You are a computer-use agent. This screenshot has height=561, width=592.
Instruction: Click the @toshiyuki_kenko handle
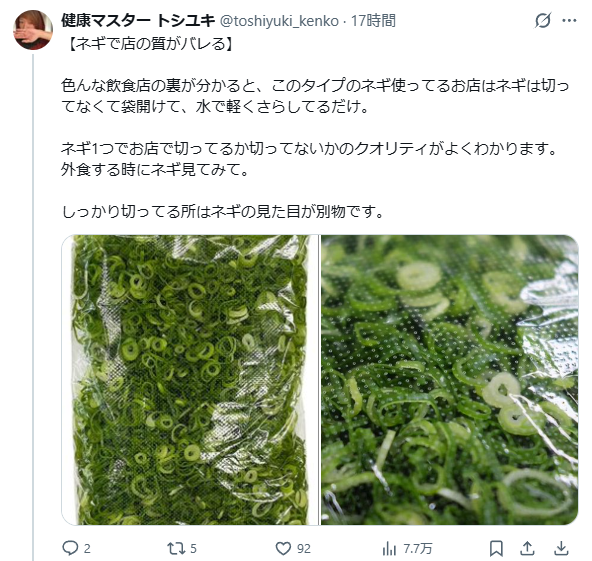click(279, 21)
